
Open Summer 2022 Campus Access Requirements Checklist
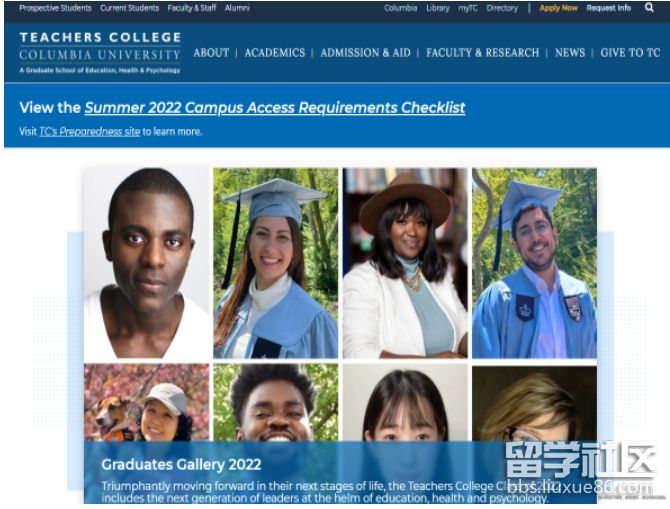pos(275,108)
